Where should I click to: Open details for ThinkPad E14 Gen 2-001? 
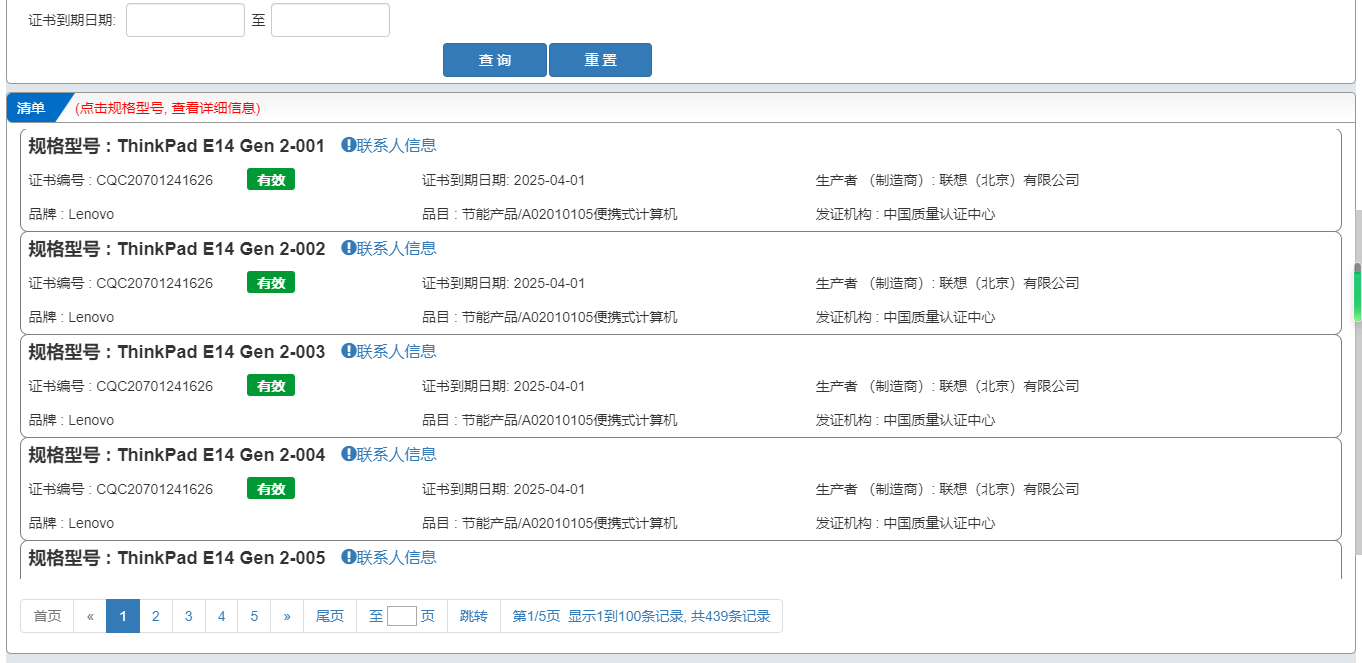point(176,146)
